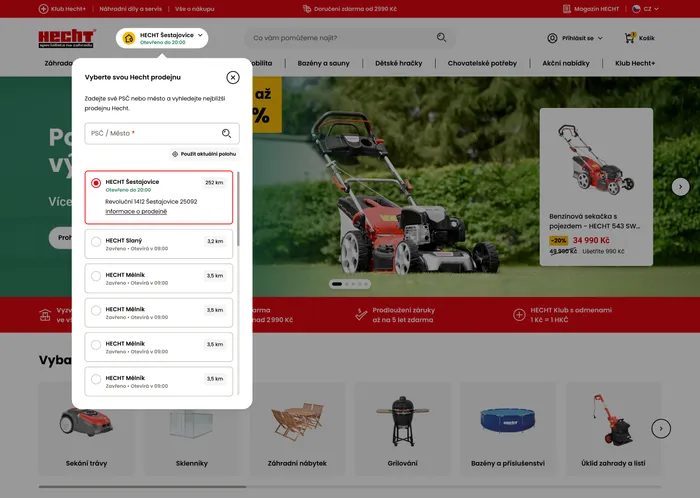Open the Bazény a příslušenství pool image
This screenshot has width=700, height=498.
[508, 421]
